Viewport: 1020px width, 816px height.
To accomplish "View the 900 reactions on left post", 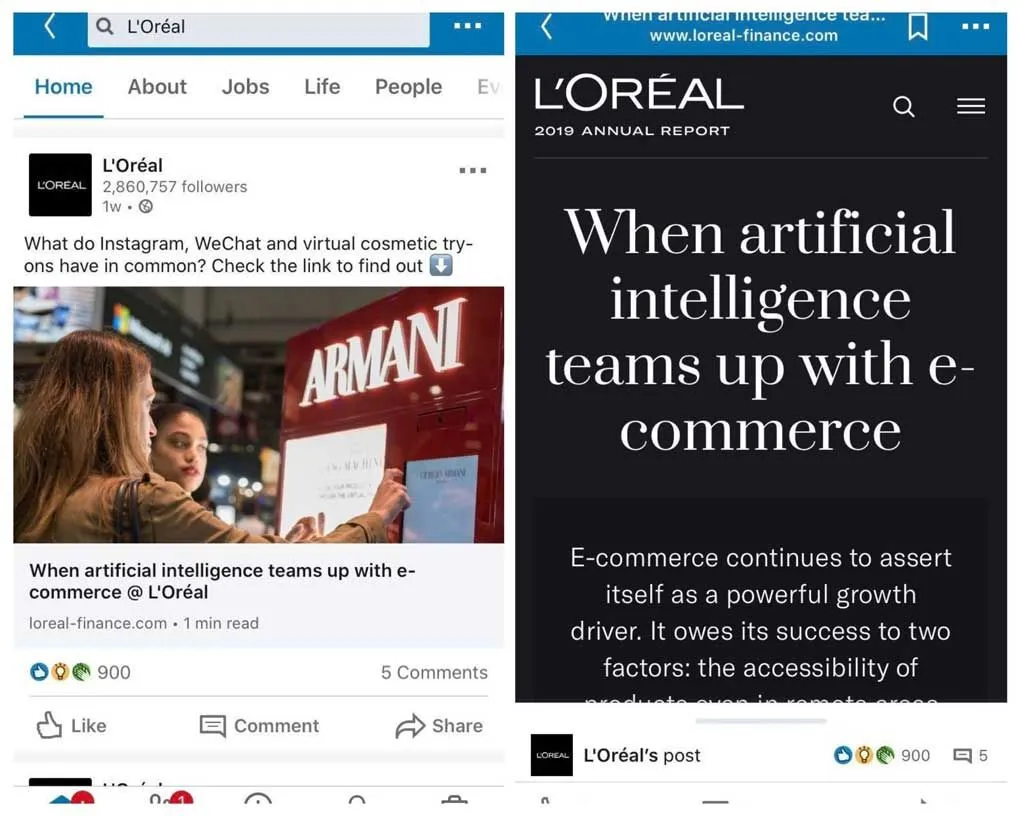I will (x=81, y=672).
